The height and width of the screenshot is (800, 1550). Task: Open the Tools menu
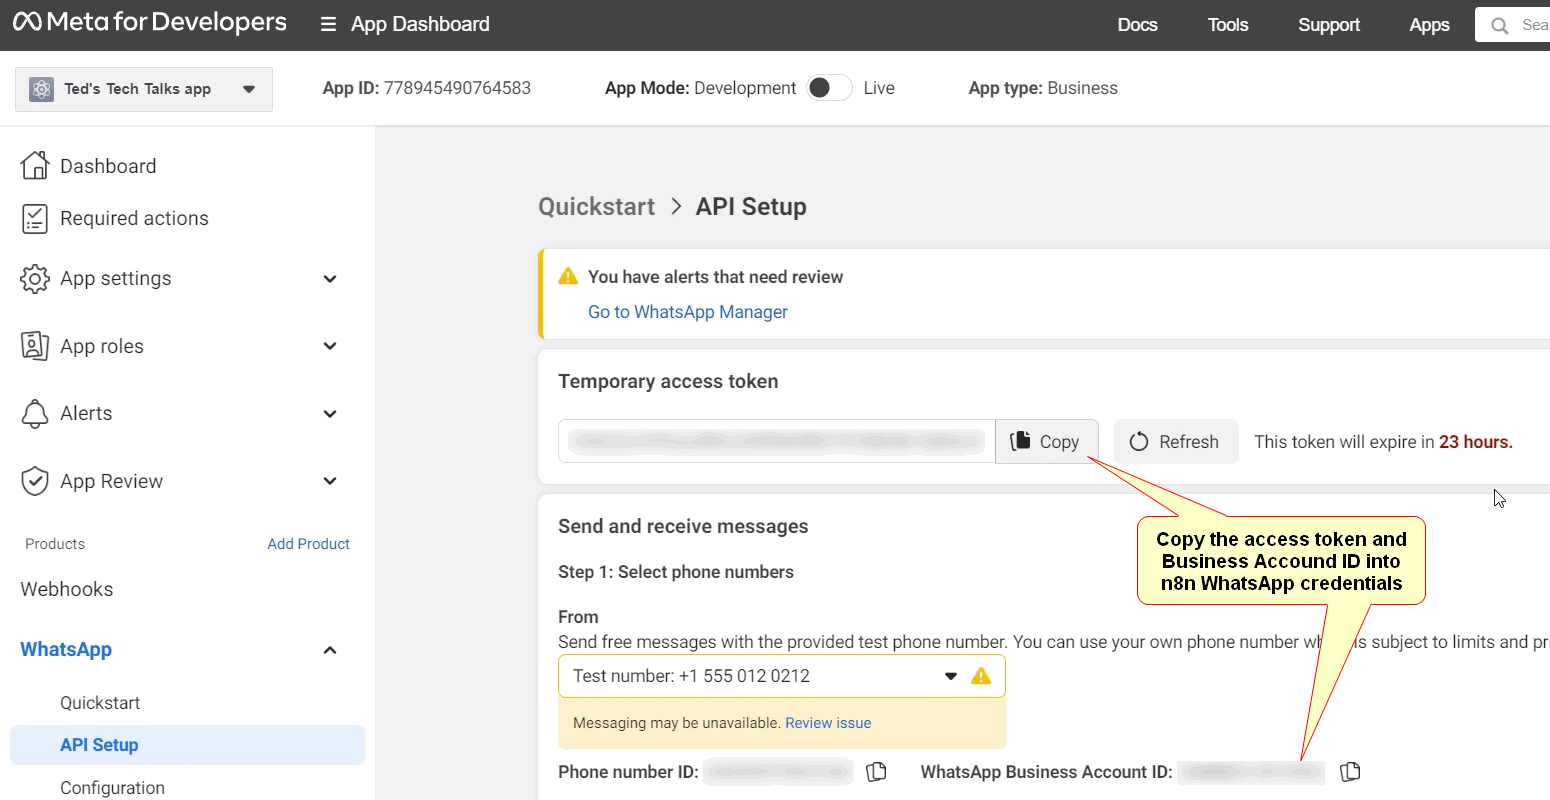pyautogui.click(x=1228, y=25)
